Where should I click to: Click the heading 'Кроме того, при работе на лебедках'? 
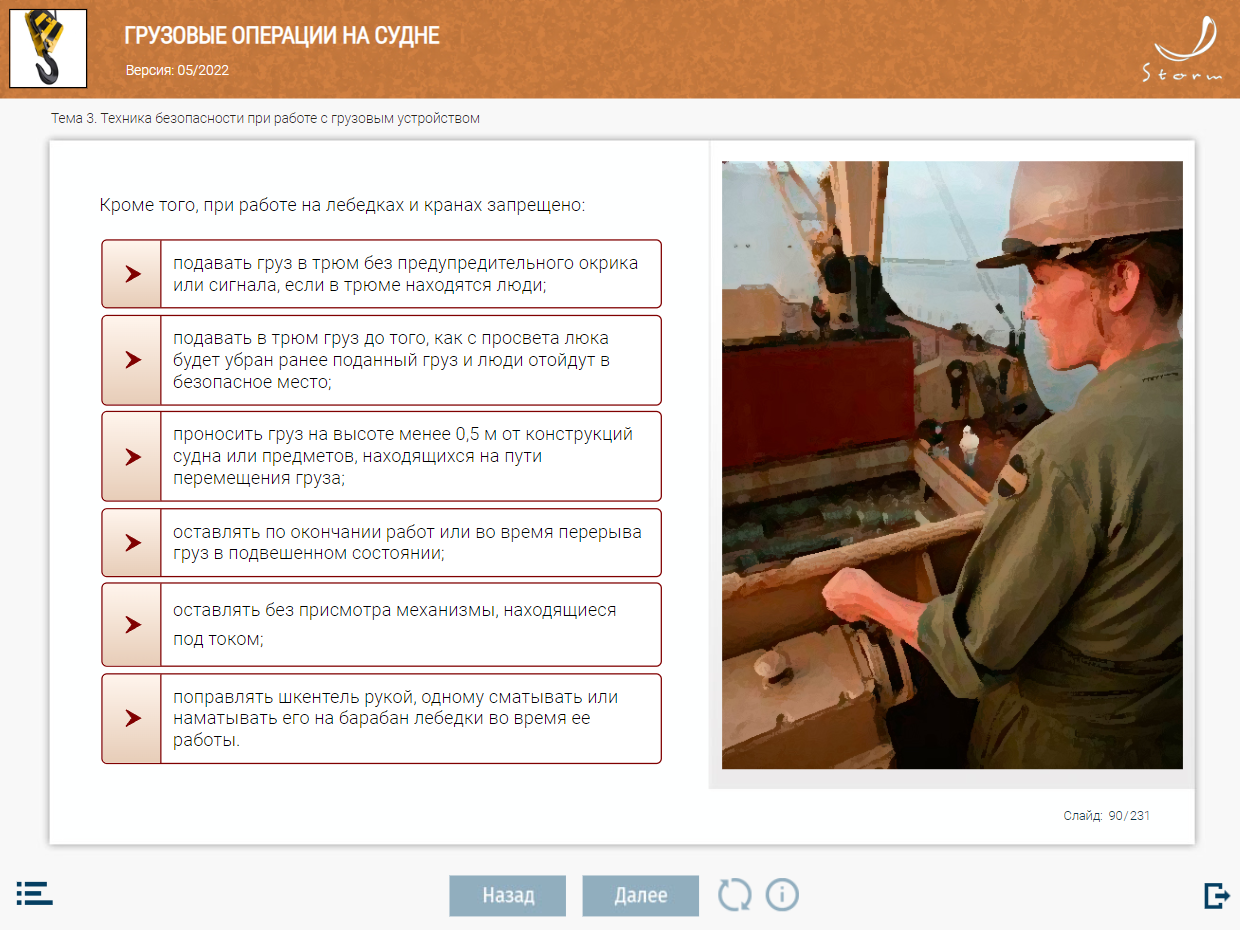[342, 205]
